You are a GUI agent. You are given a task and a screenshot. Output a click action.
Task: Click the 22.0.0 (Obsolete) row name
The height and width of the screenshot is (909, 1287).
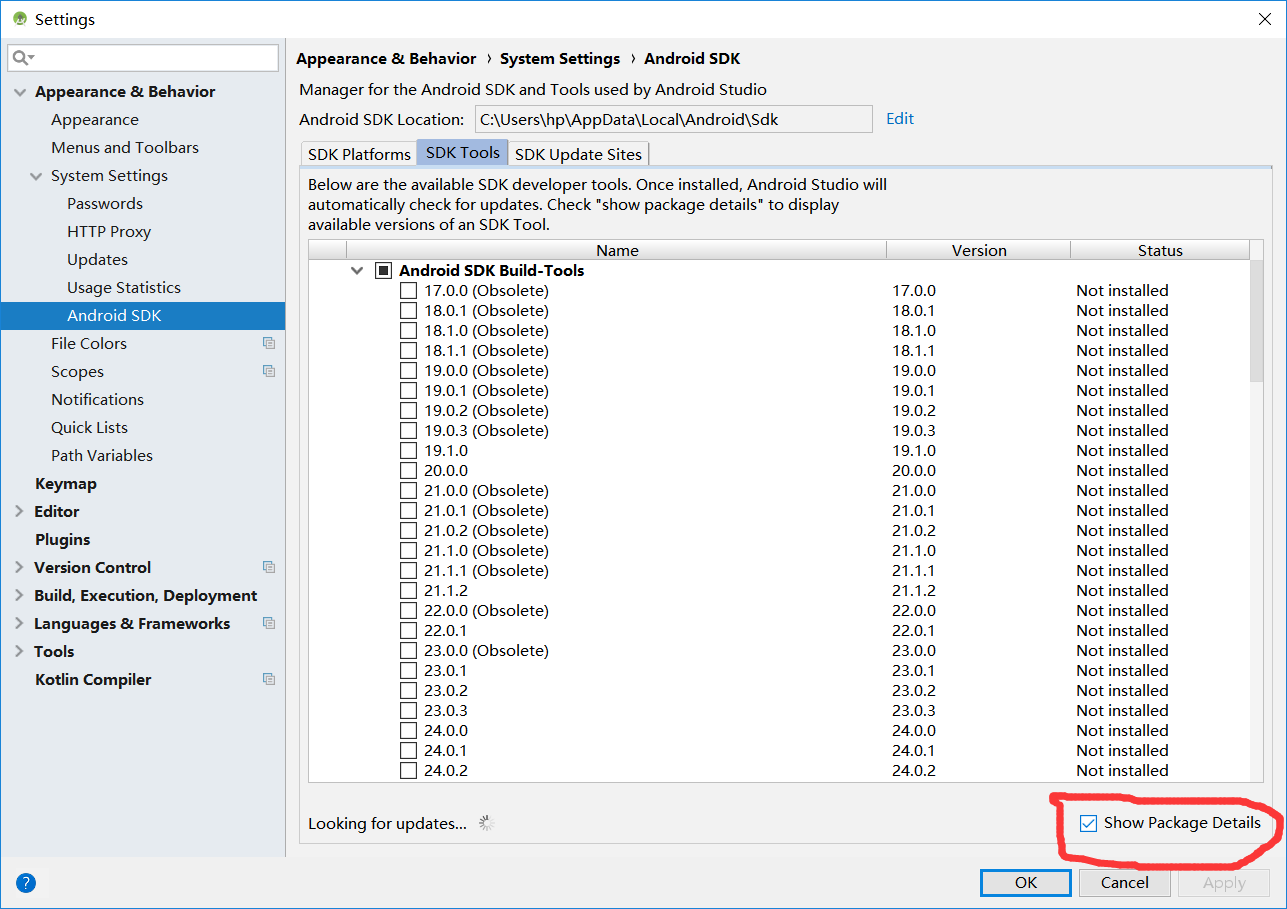[x=486, y=610]
